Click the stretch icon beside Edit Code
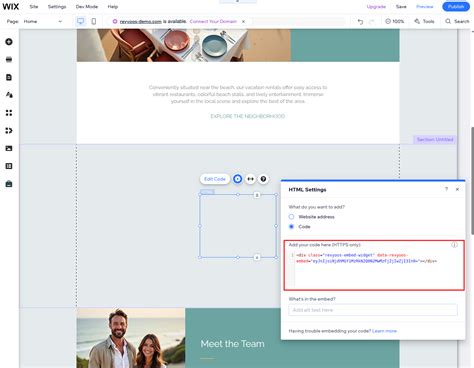474x368 pixels. tap(250, 179)
